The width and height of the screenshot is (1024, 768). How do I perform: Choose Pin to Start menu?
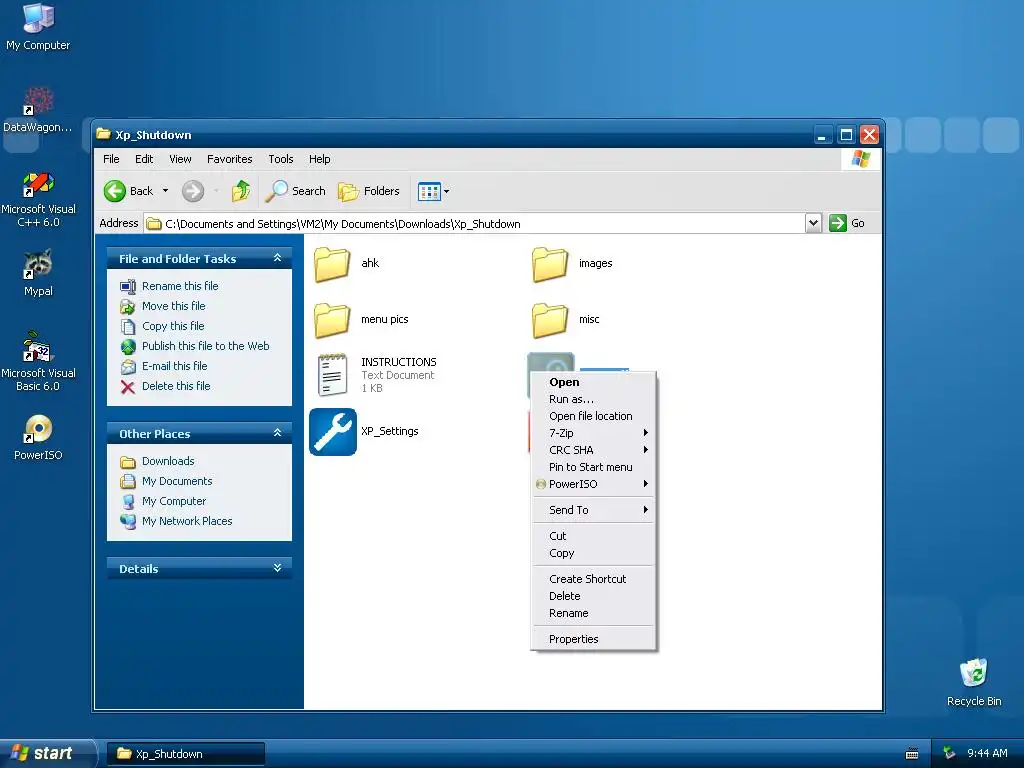(593, 467)
